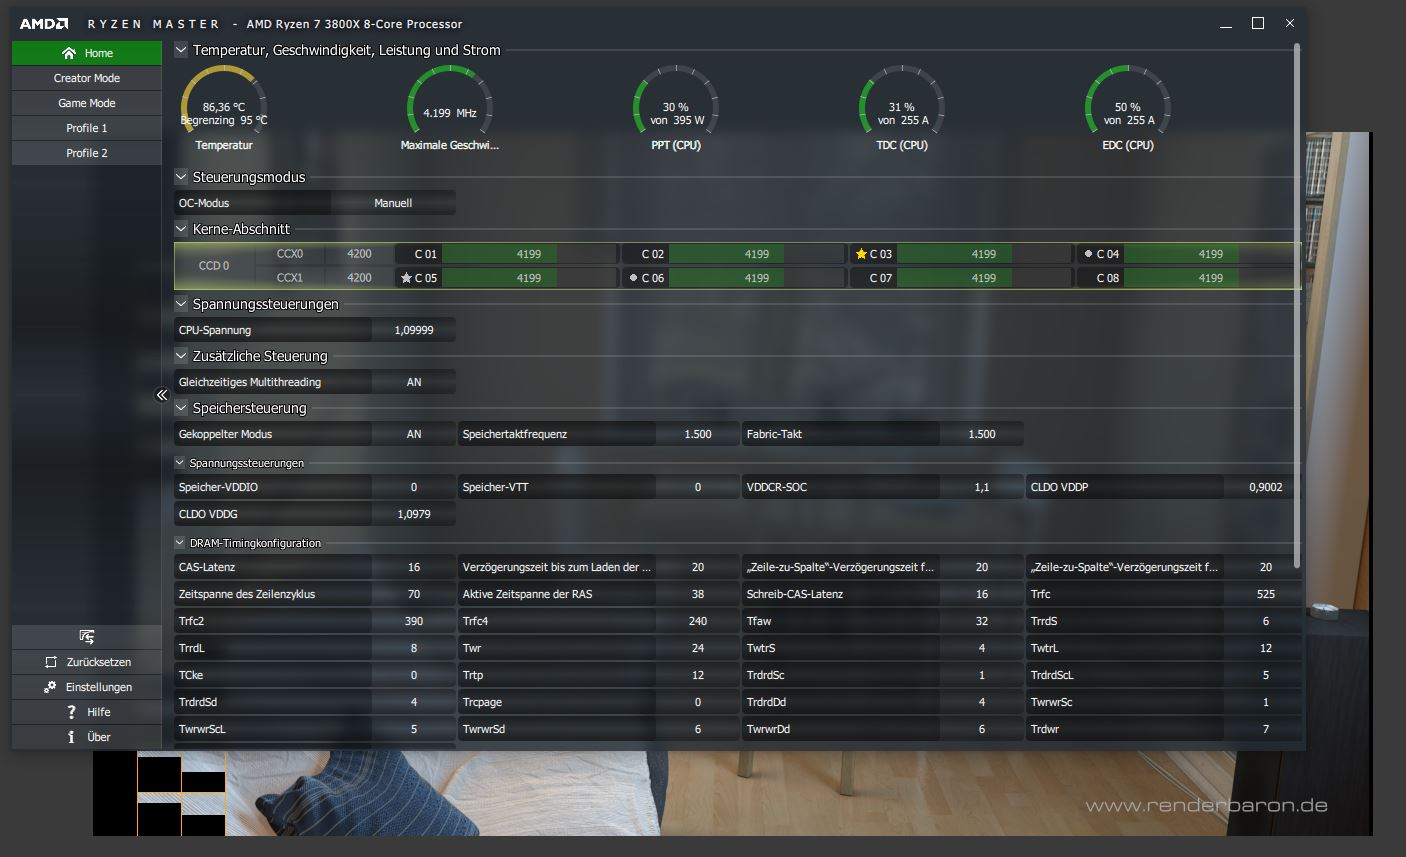Collapse the Steuerungsmodus section
The height and width of the screenshot is (857, 1406).
click(x=181, y=176)
